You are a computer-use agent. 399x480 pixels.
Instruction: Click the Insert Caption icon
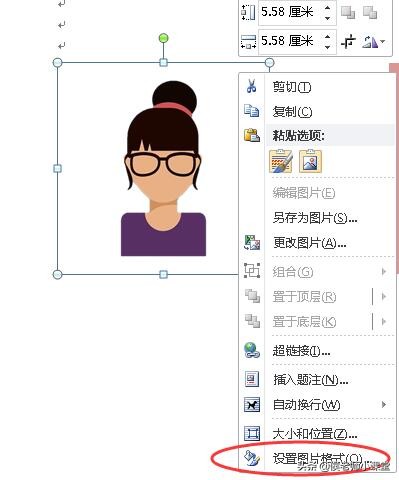click(252, 379)
